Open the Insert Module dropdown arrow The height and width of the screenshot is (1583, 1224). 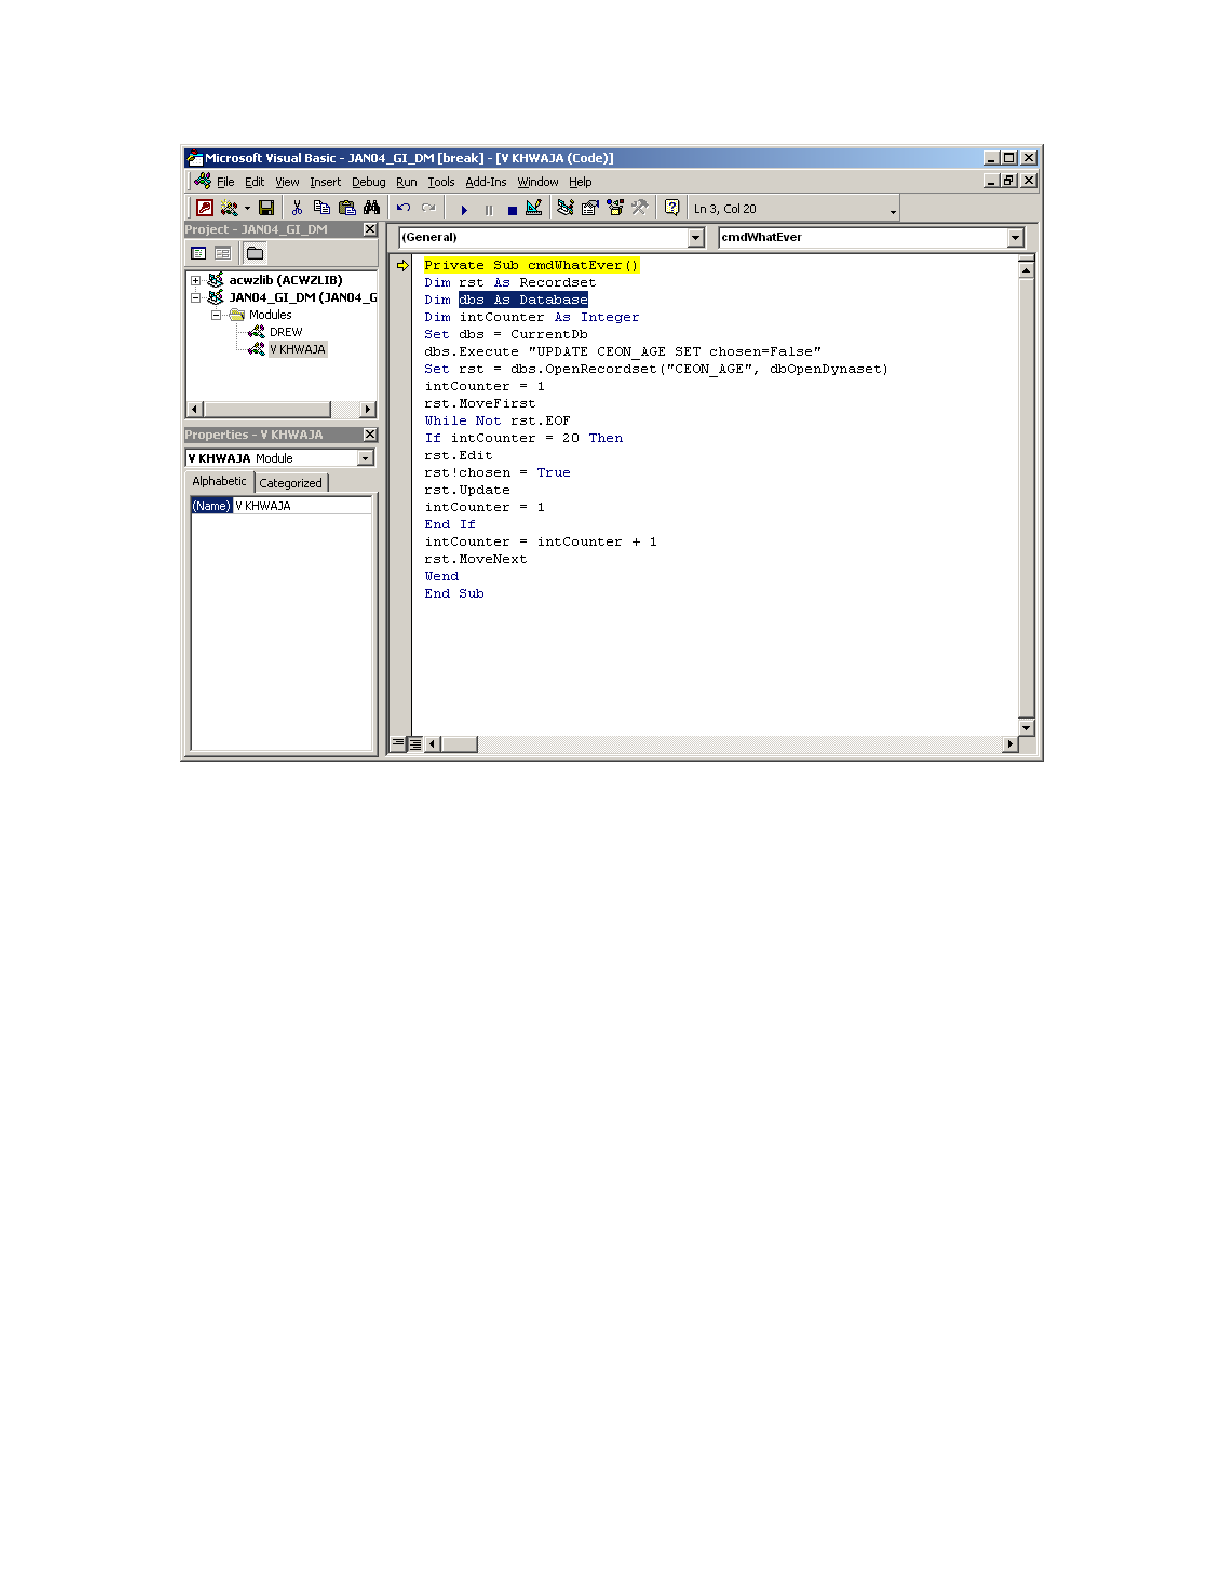tap(247, 209)
